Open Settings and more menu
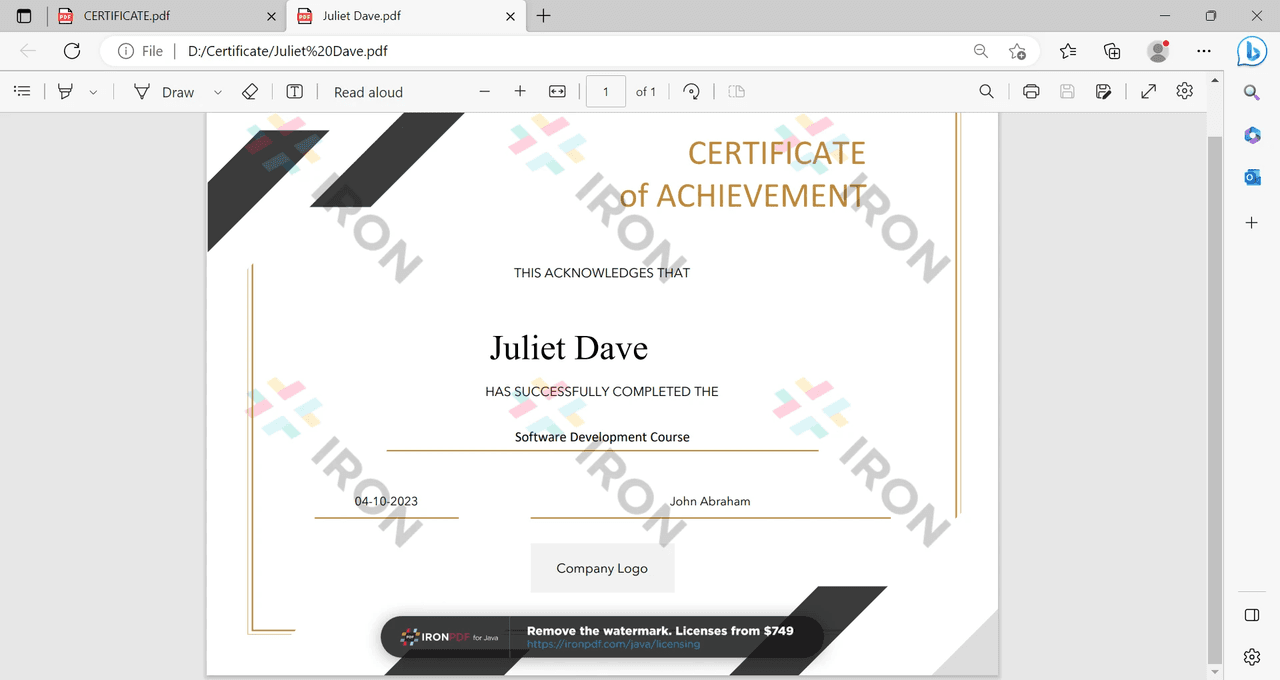This screenshot has width=1280, height=680. [1204, 51]
